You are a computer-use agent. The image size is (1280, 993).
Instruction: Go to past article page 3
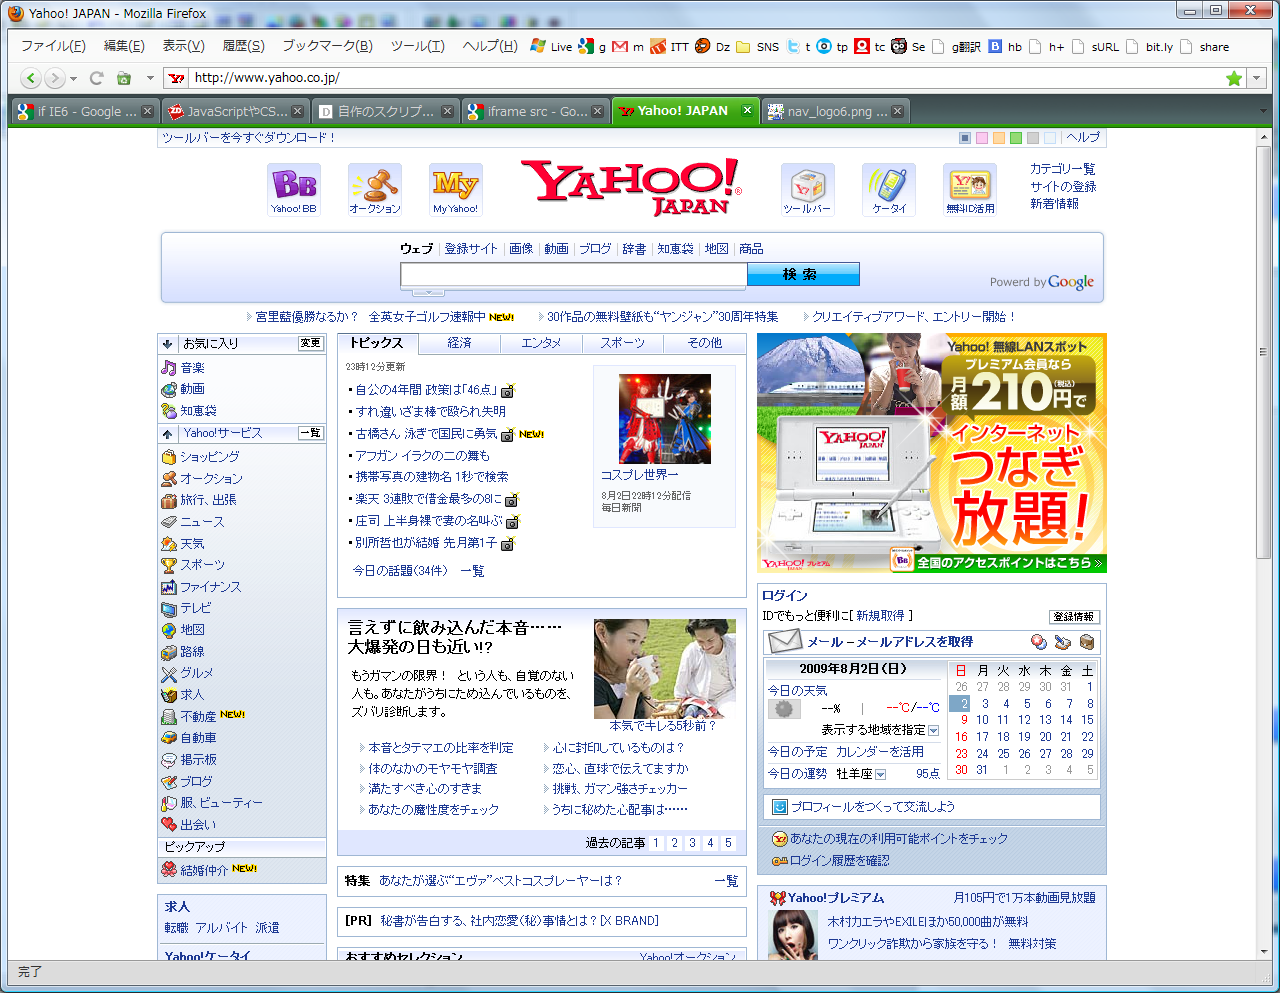click(x=692, y=843)
